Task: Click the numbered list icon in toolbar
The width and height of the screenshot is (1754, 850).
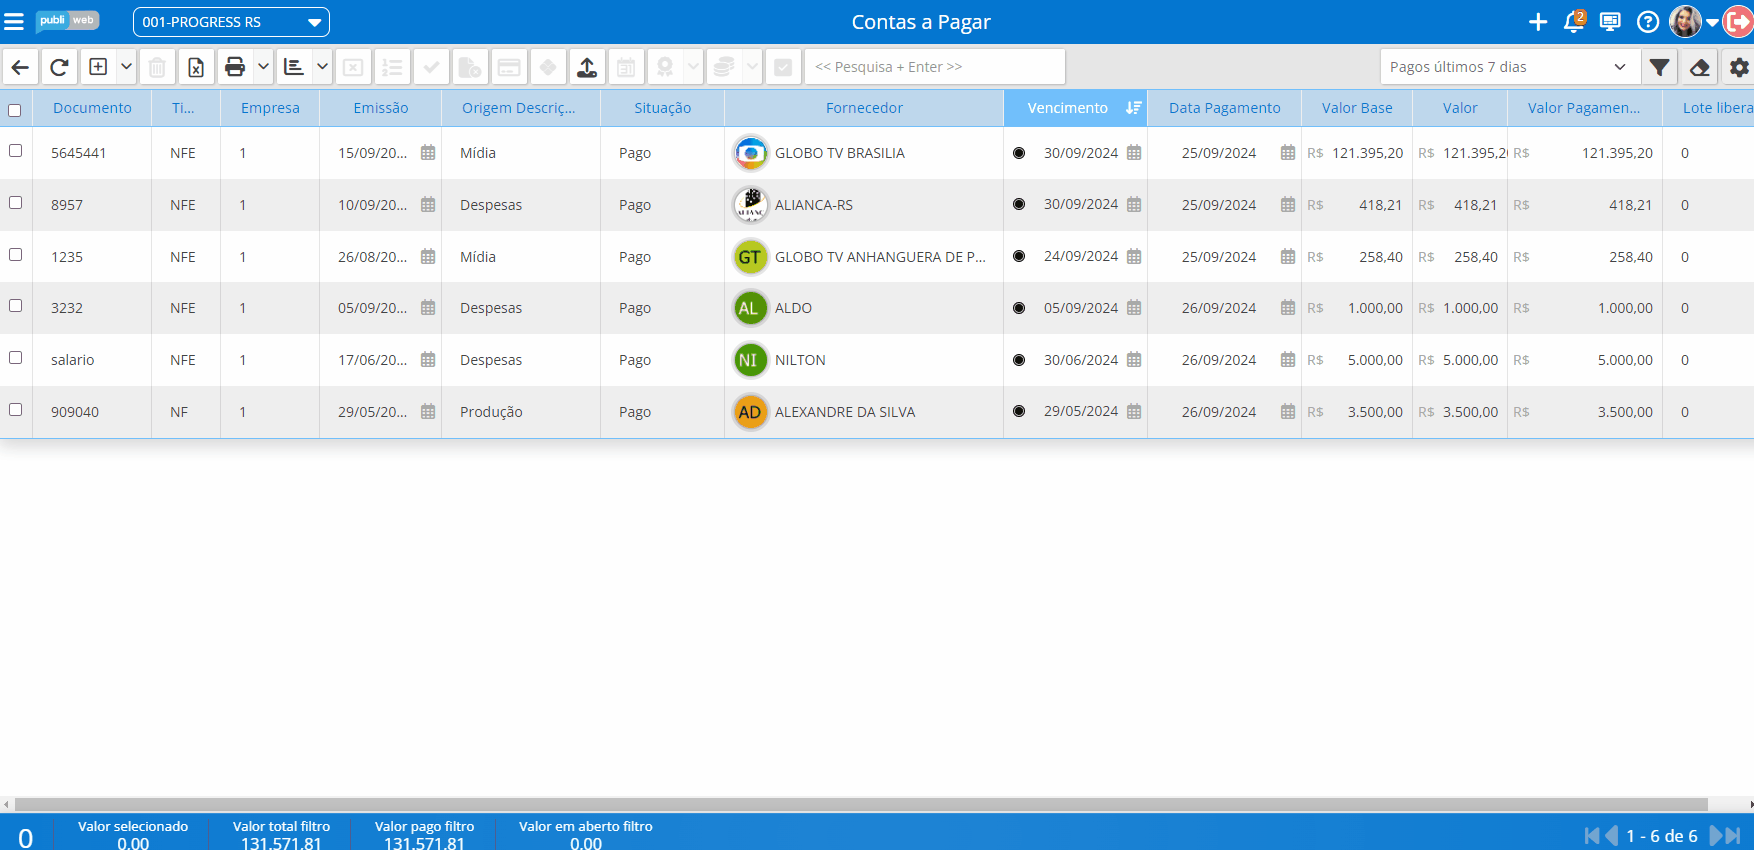Action: pyautogui.click(x=392, y=67)
